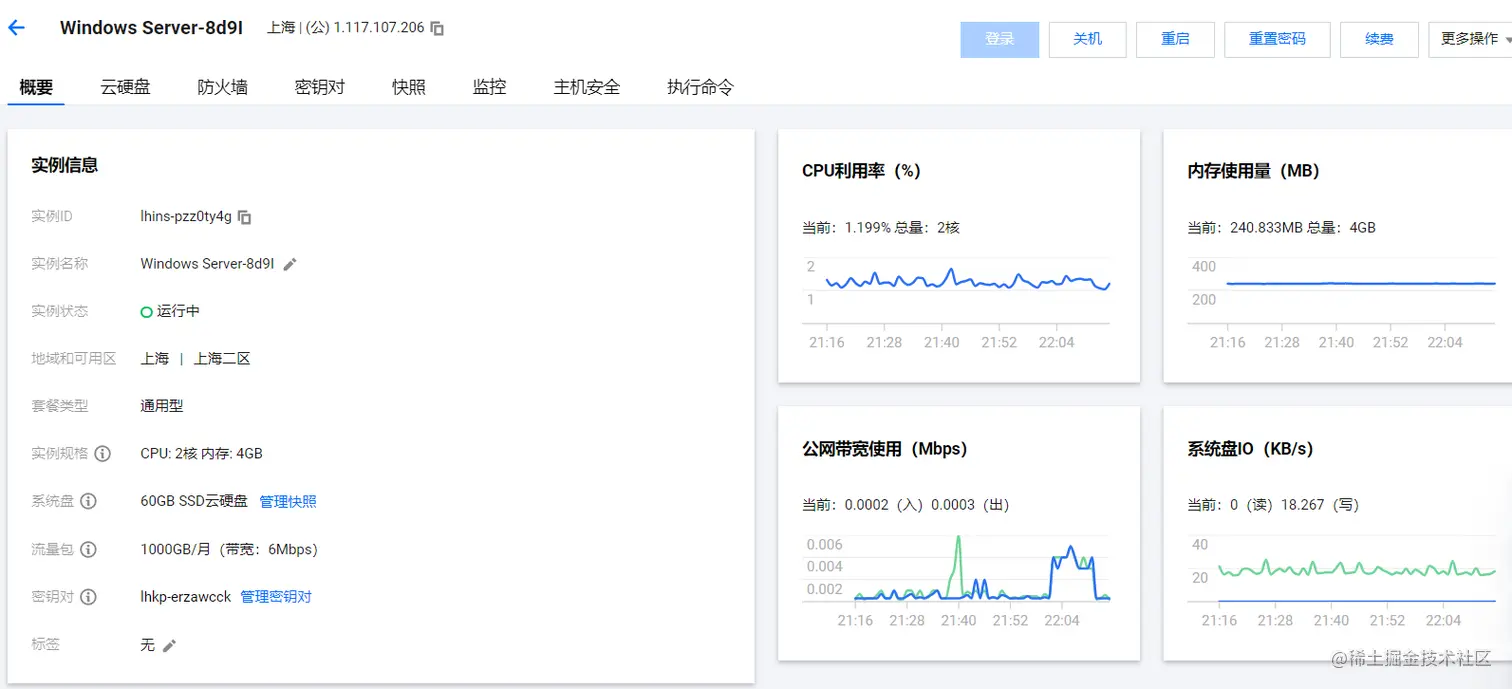Click the 登录 button
This screenshot has width=1512, height=689.
pyautogui.click(x=1000, y=39)
